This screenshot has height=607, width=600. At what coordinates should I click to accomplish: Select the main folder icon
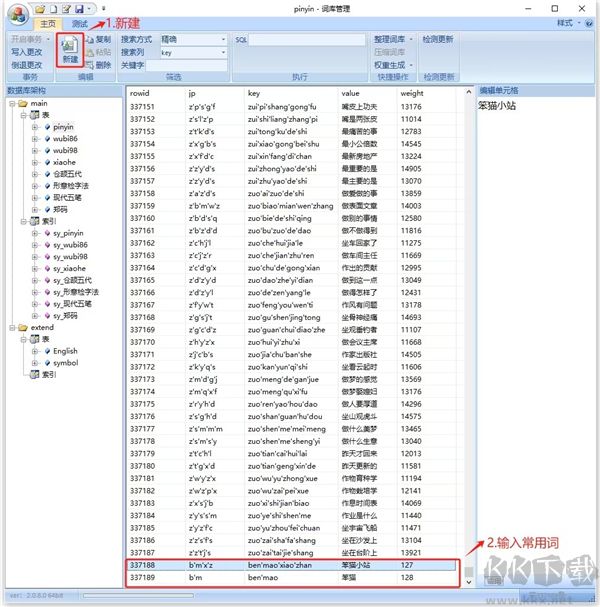(23, 103)
